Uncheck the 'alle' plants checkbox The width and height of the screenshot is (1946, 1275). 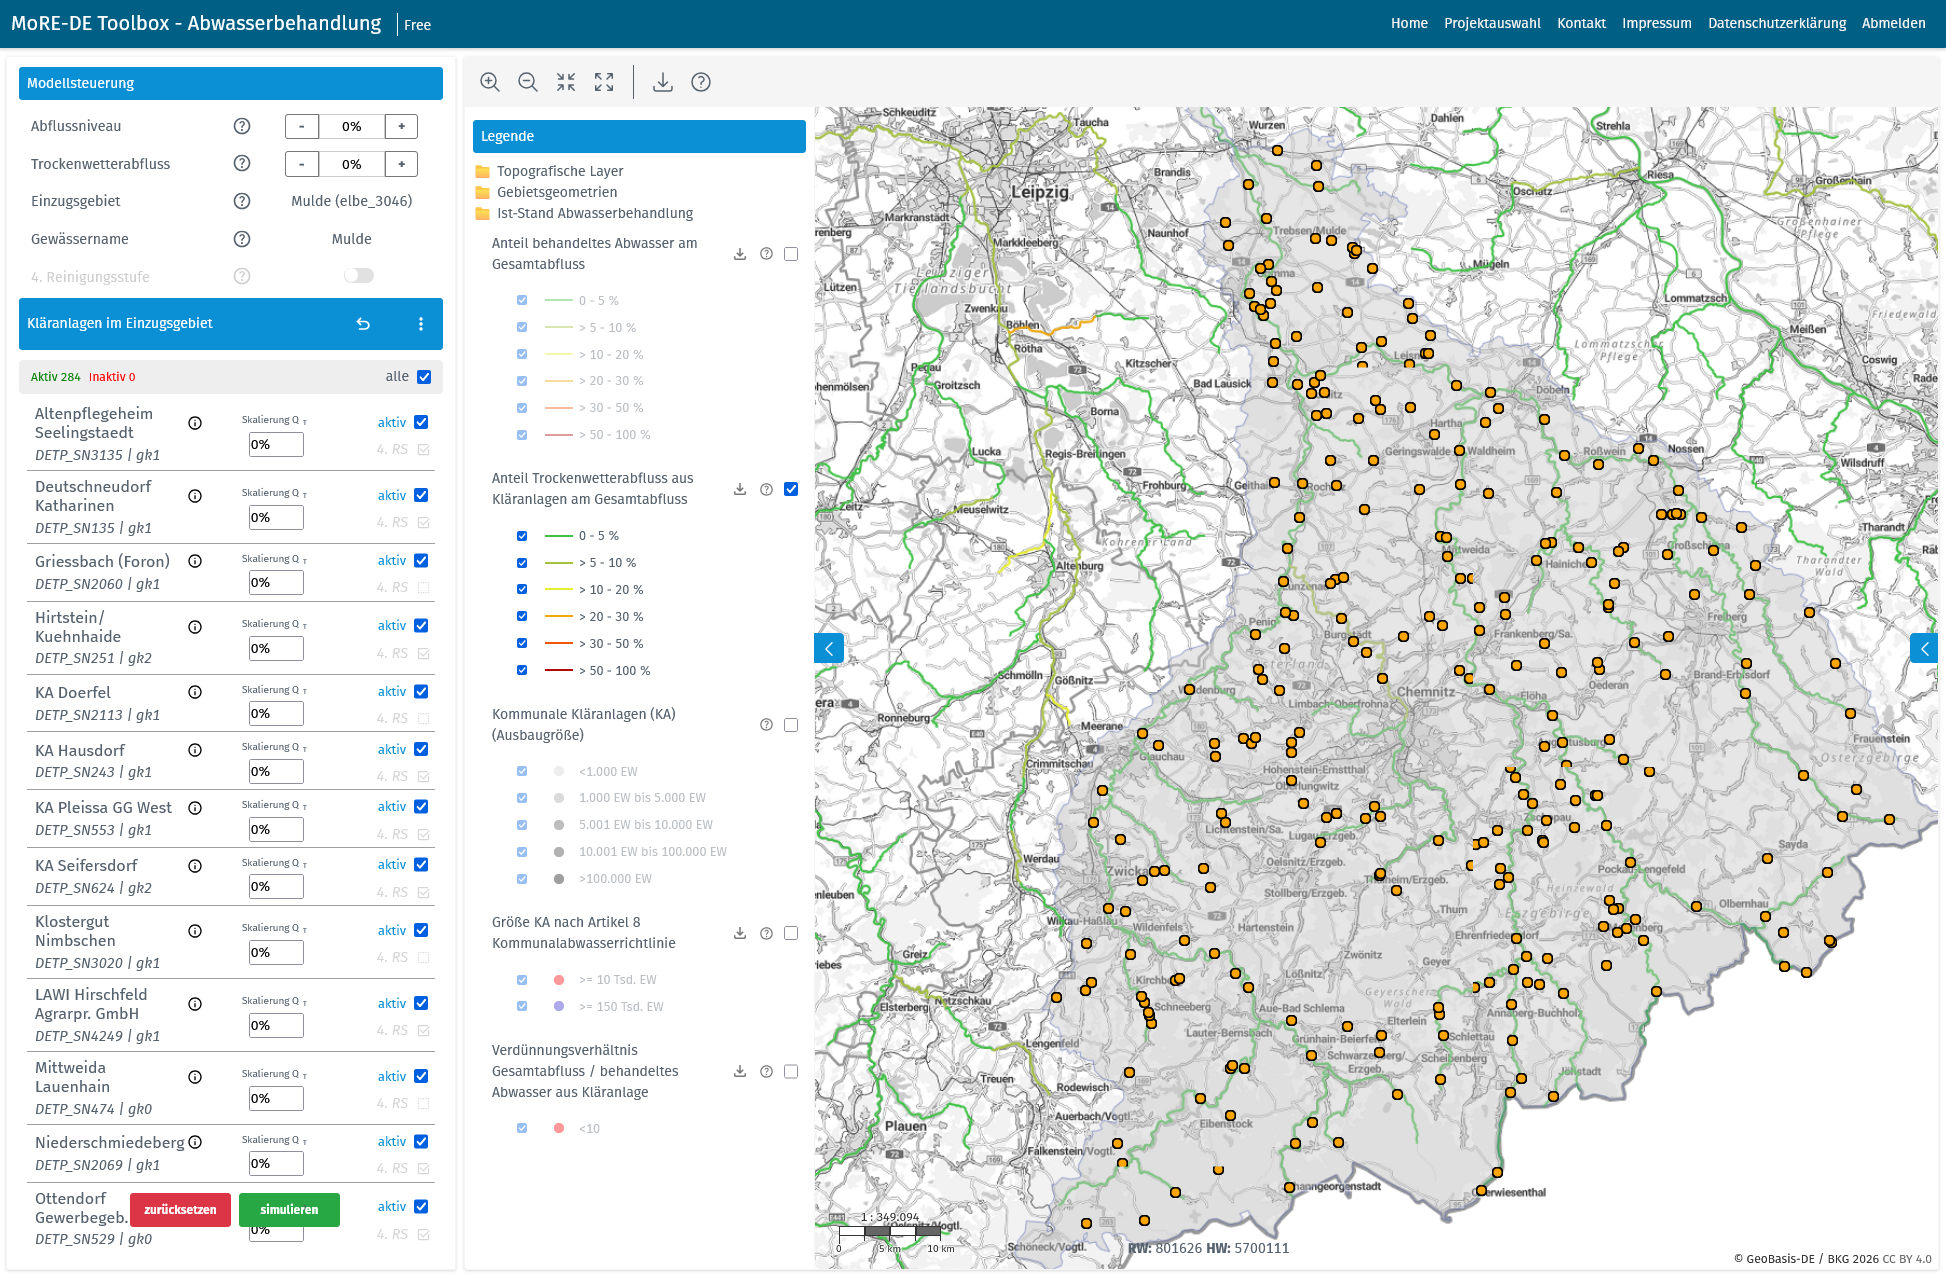point(424,377)
